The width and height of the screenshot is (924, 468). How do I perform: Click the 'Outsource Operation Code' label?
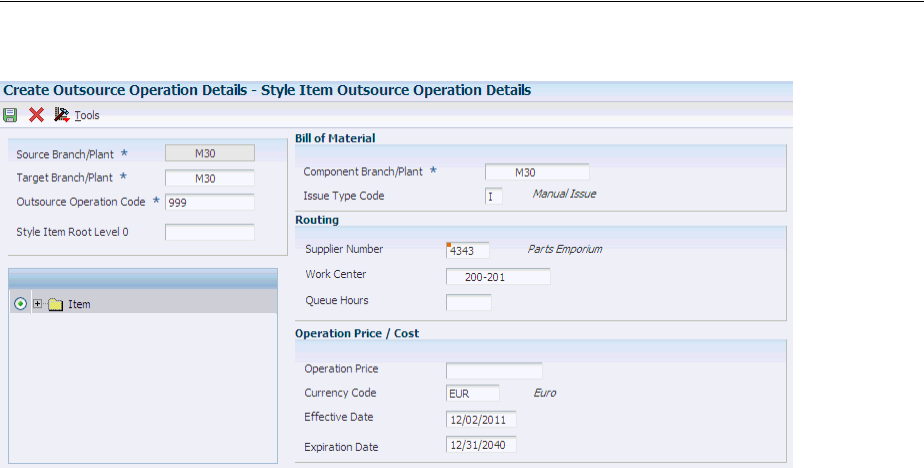pos(81,202)
